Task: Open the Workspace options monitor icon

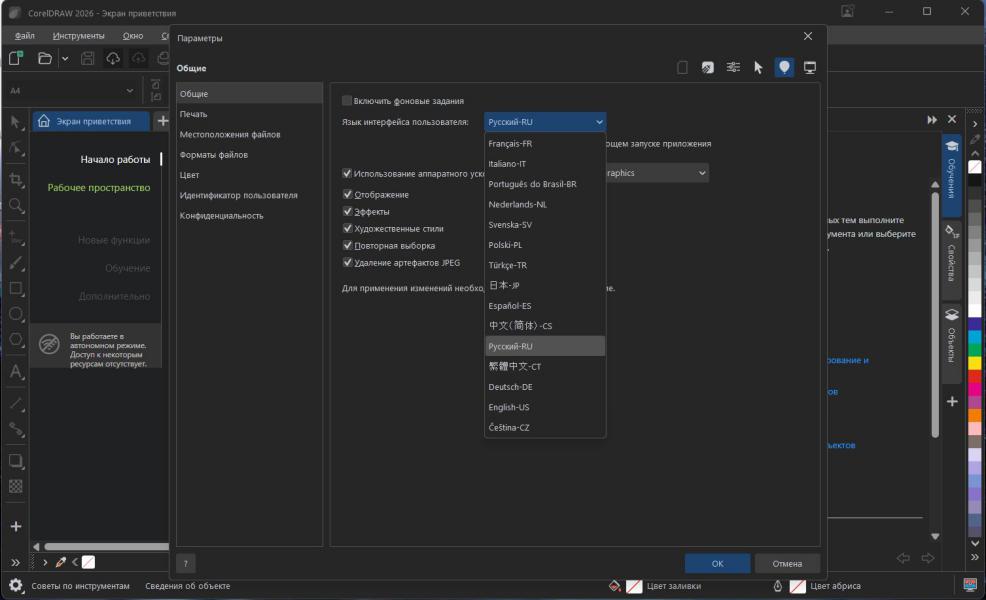Action: click(x=810, y=68)
